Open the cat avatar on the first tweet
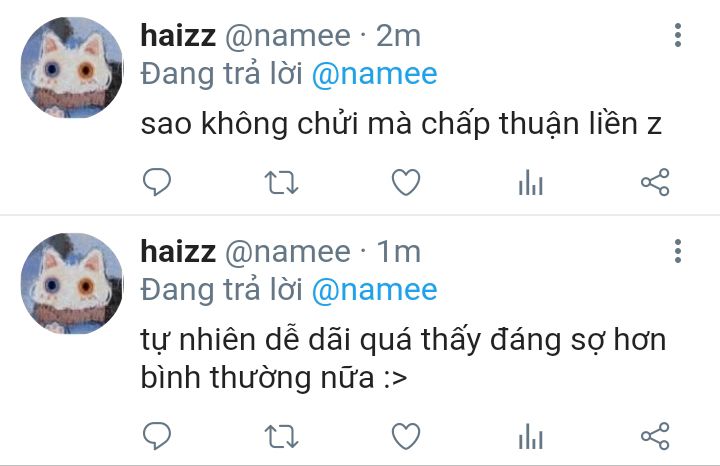This screenshot has height=466, width=720. [x=72, y=67]
